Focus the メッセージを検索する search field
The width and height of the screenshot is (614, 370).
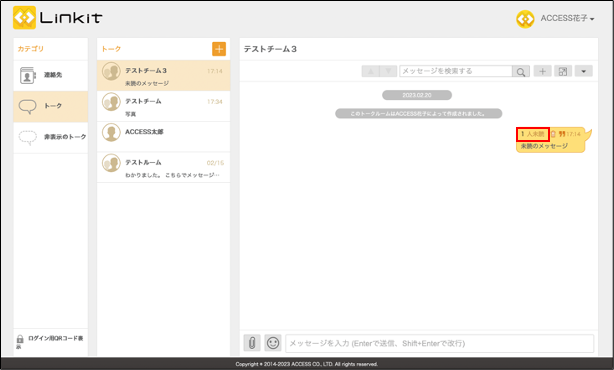pyautogui.click(x=456, y=71)
